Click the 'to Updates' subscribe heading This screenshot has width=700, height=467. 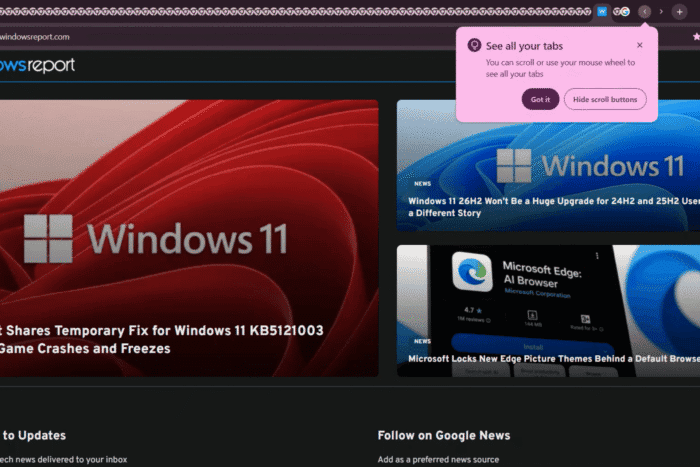click(x=33, y=435)
